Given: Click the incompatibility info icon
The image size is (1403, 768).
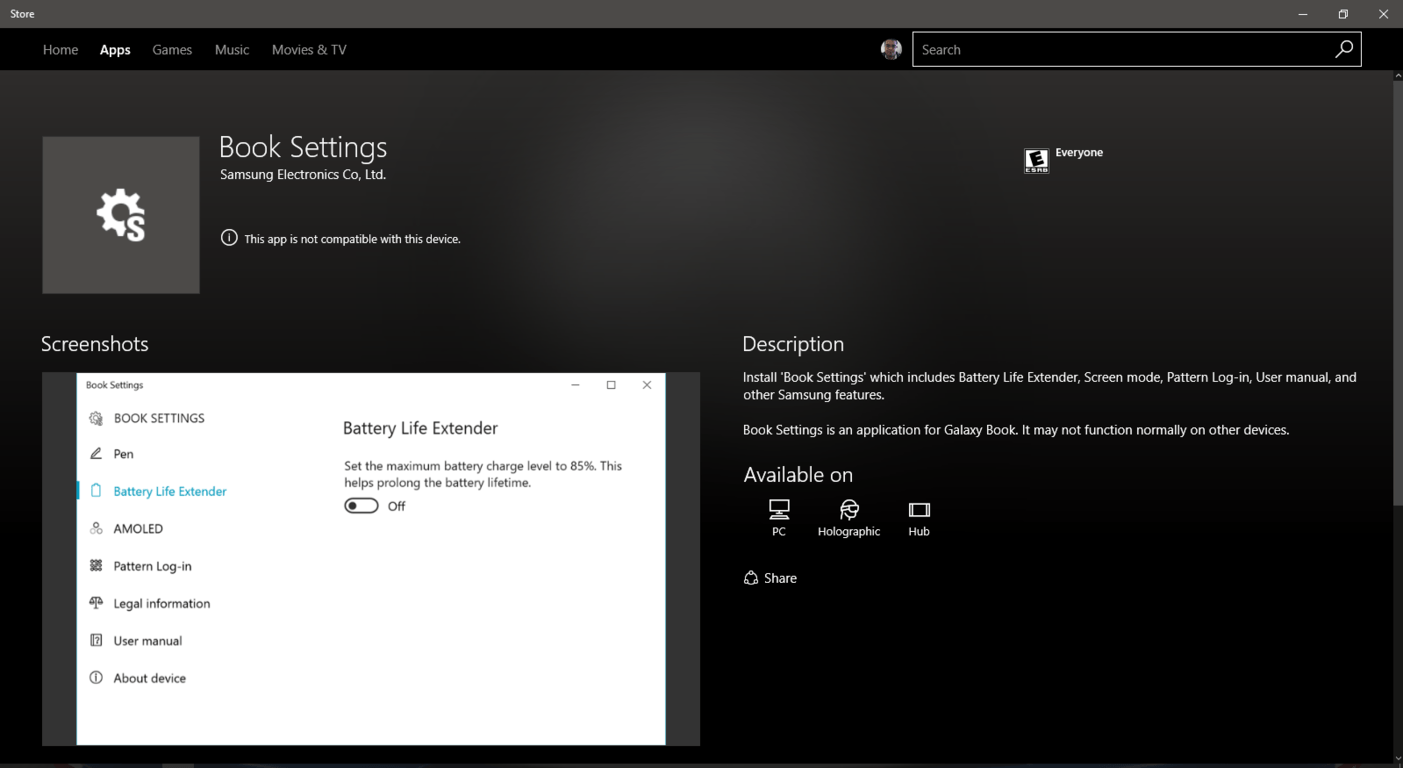Looking at the screenshot, I should [229, 238].
